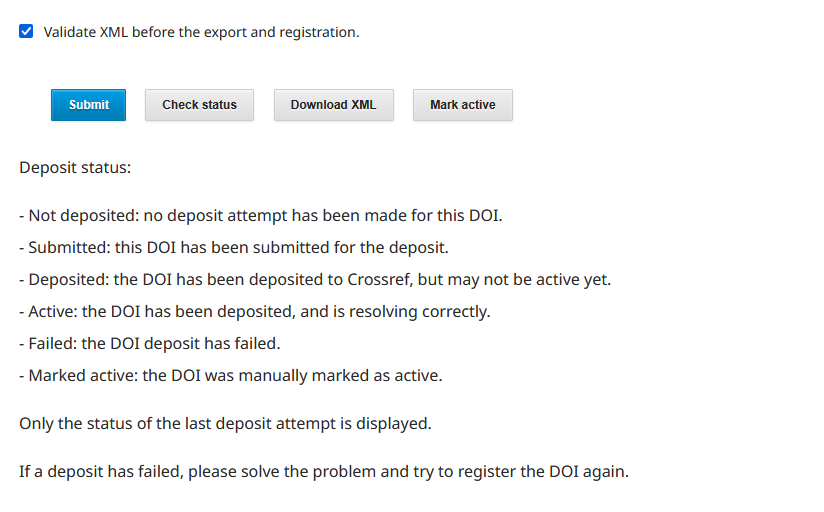
Task: Click the 'If a deposit has failed' instruction text
Action: tap(324, 471)
